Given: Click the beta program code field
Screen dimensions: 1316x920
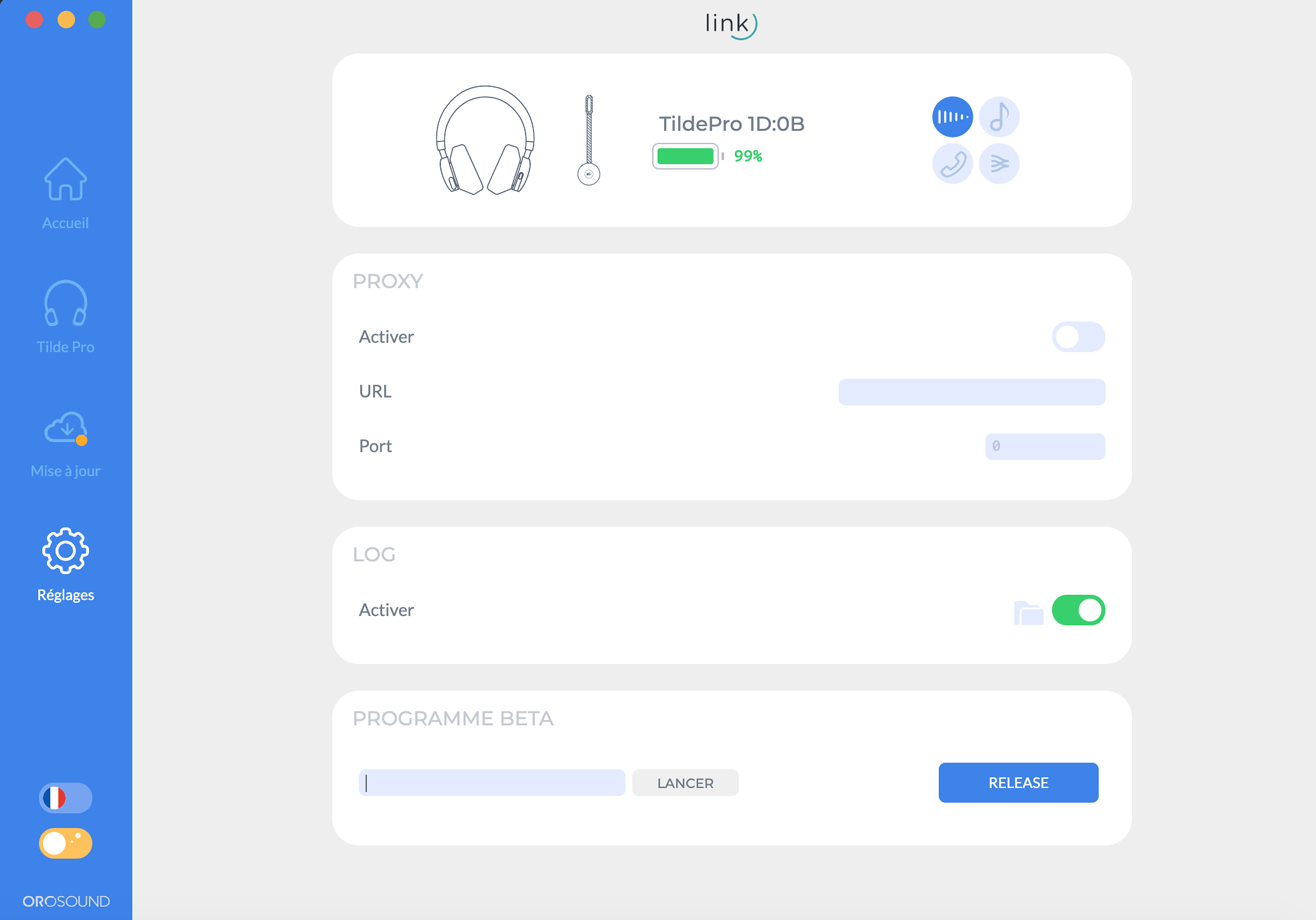Looking at the screenshot, I should pyautogui.click(x=492, y=783).
